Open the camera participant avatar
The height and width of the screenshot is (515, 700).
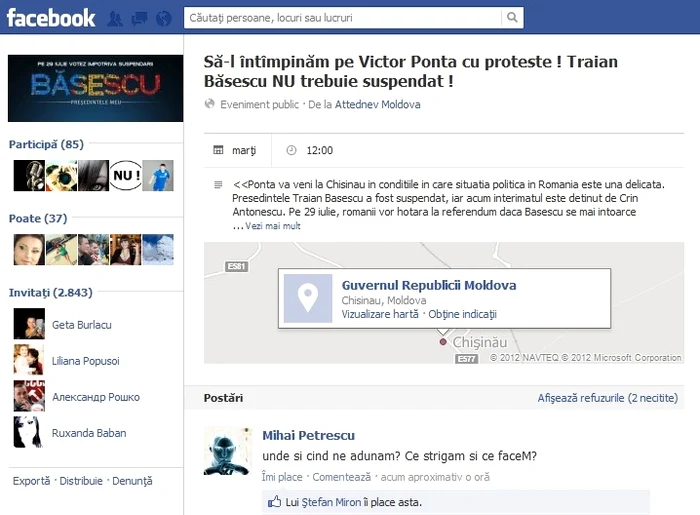pyautogui.click(x=61, y=175)
